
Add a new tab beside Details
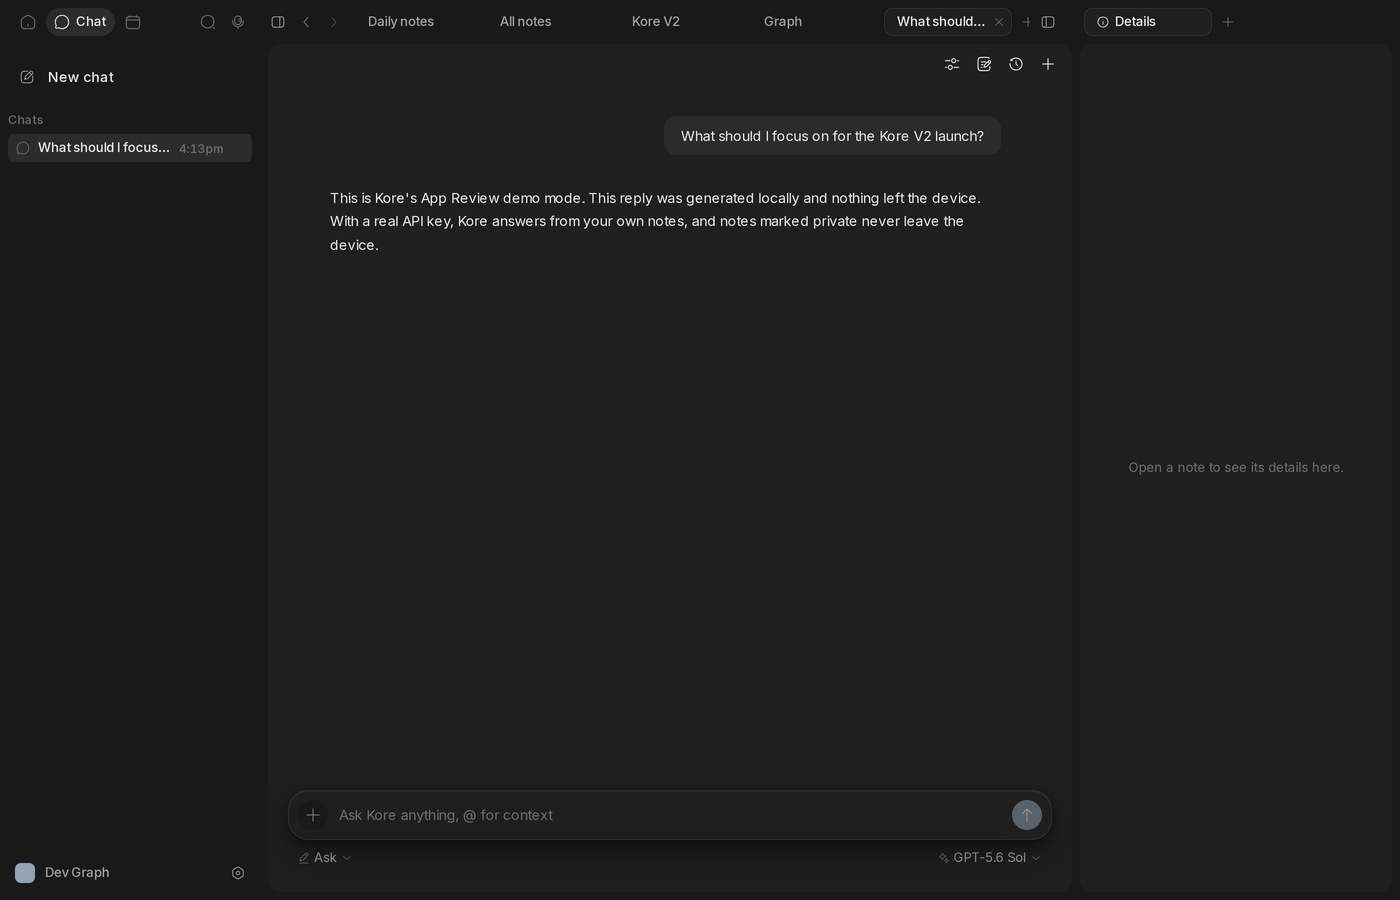pyautogui.click(x=1228, y=22)
